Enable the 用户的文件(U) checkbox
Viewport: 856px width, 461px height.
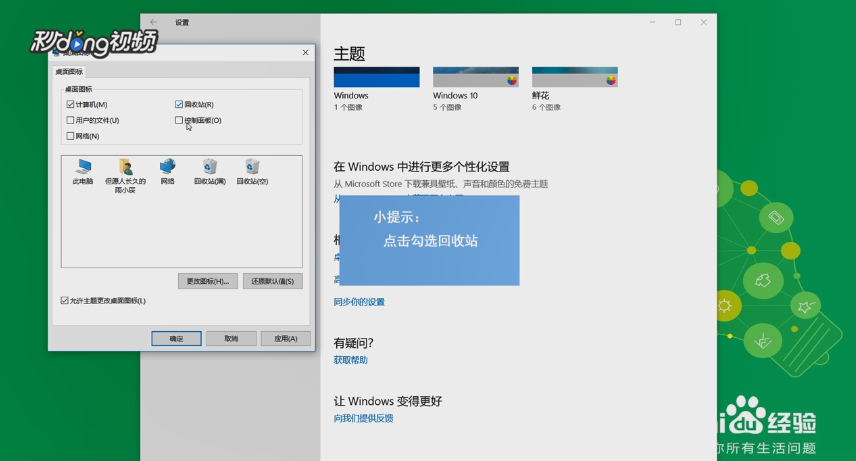(x=70, y=120)
